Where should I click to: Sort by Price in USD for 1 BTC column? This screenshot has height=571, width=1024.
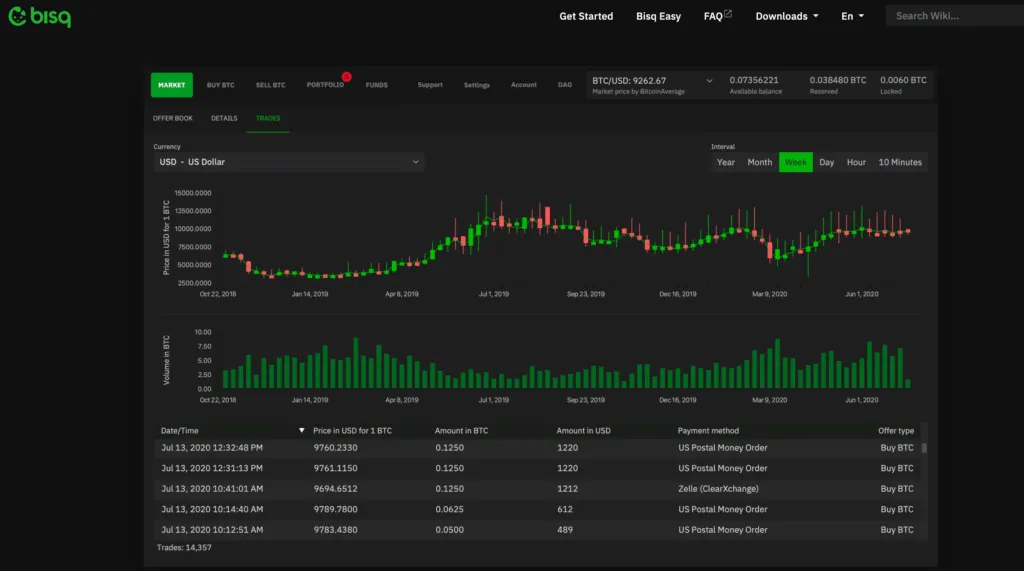coord(353,431)
